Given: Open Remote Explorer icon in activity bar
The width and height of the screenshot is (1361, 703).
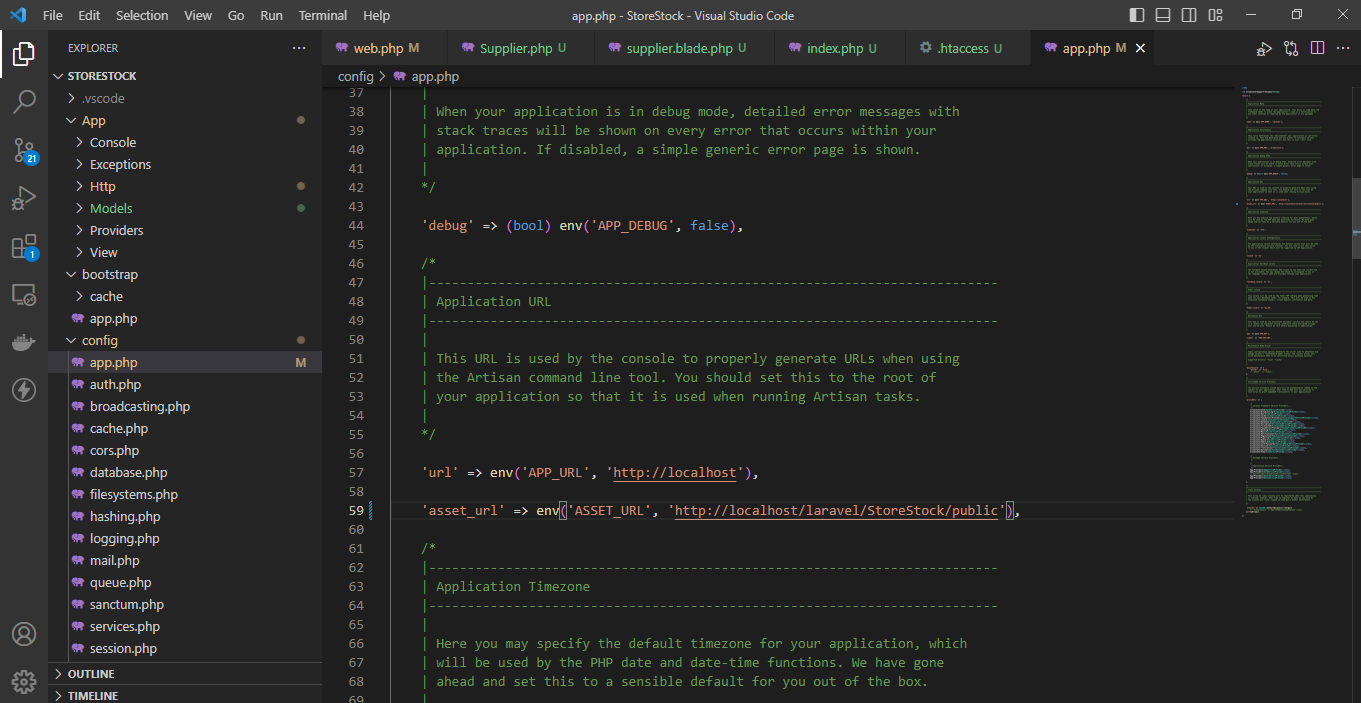Looking at the screenshot, I should tap(24, 295).
